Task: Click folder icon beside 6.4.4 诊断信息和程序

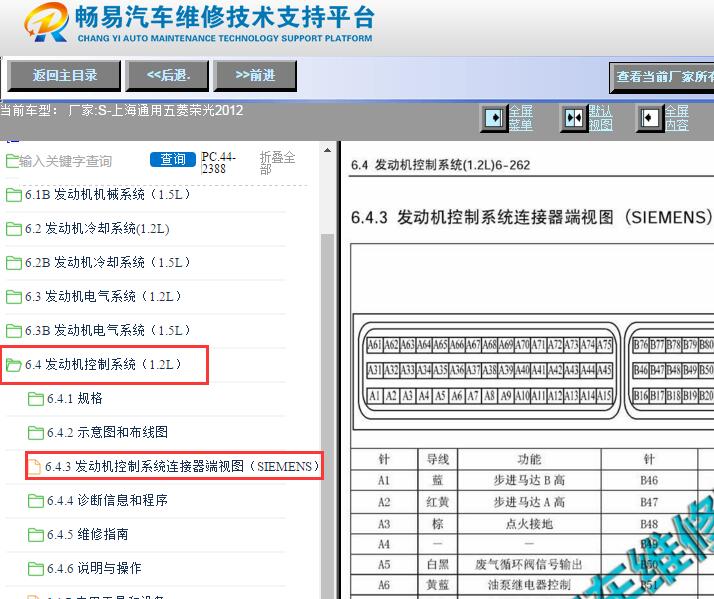Action: tap(36, 501)
